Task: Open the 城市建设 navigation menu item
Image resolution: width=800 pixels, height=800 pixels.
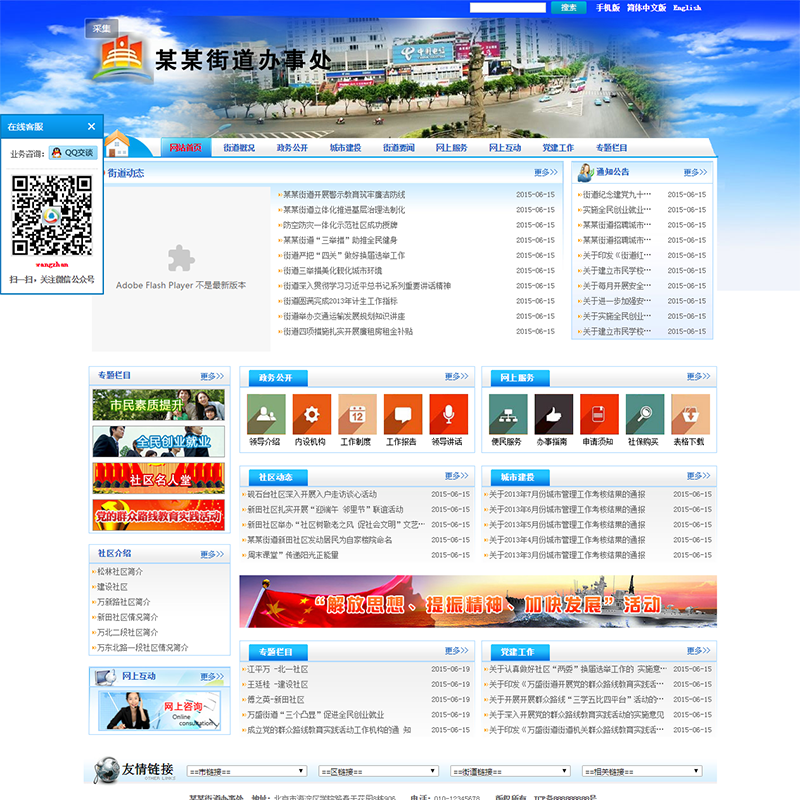Action: 345,147
